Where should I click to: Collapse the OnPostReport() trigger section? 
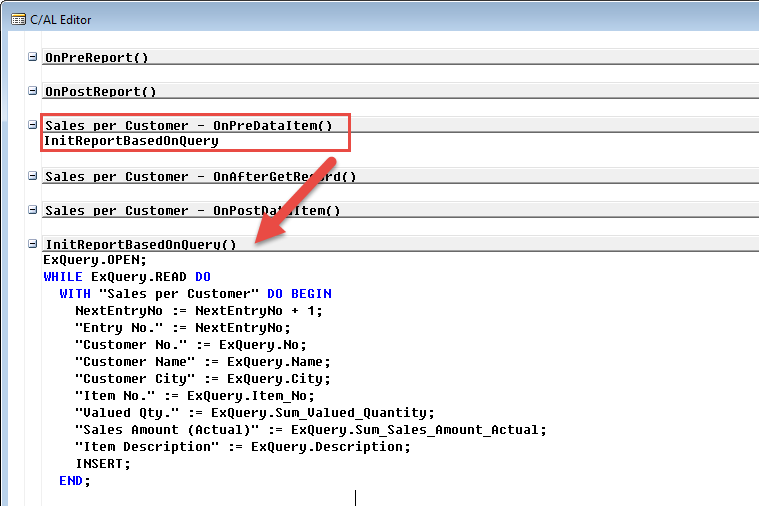coord(33,91)
